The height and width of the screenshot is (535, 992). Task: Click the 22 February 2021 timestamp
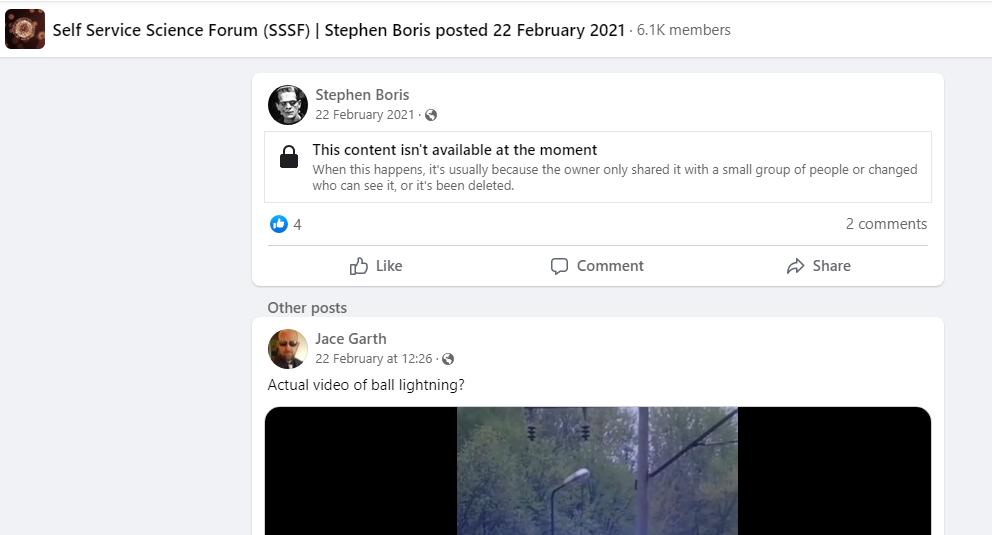pos(364,115)
